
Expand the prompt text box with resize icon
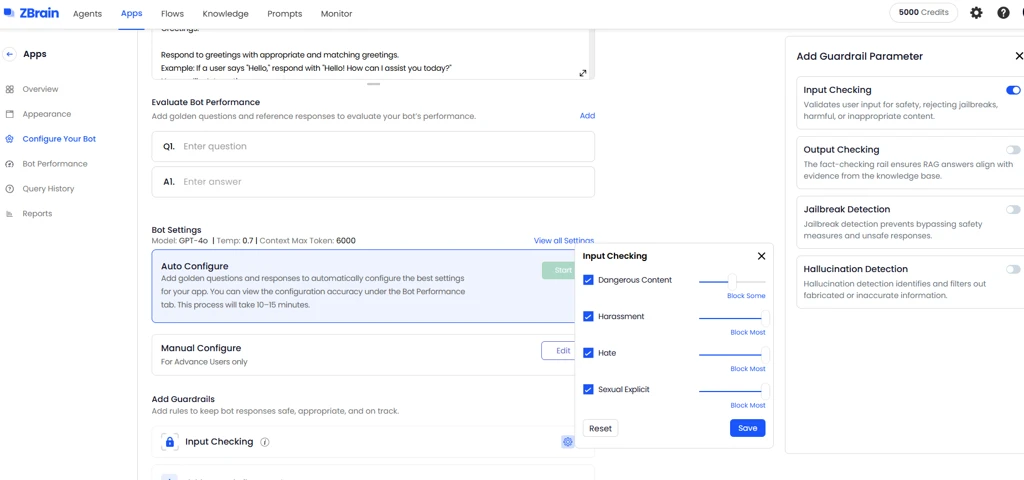click(x=583, y=73)
